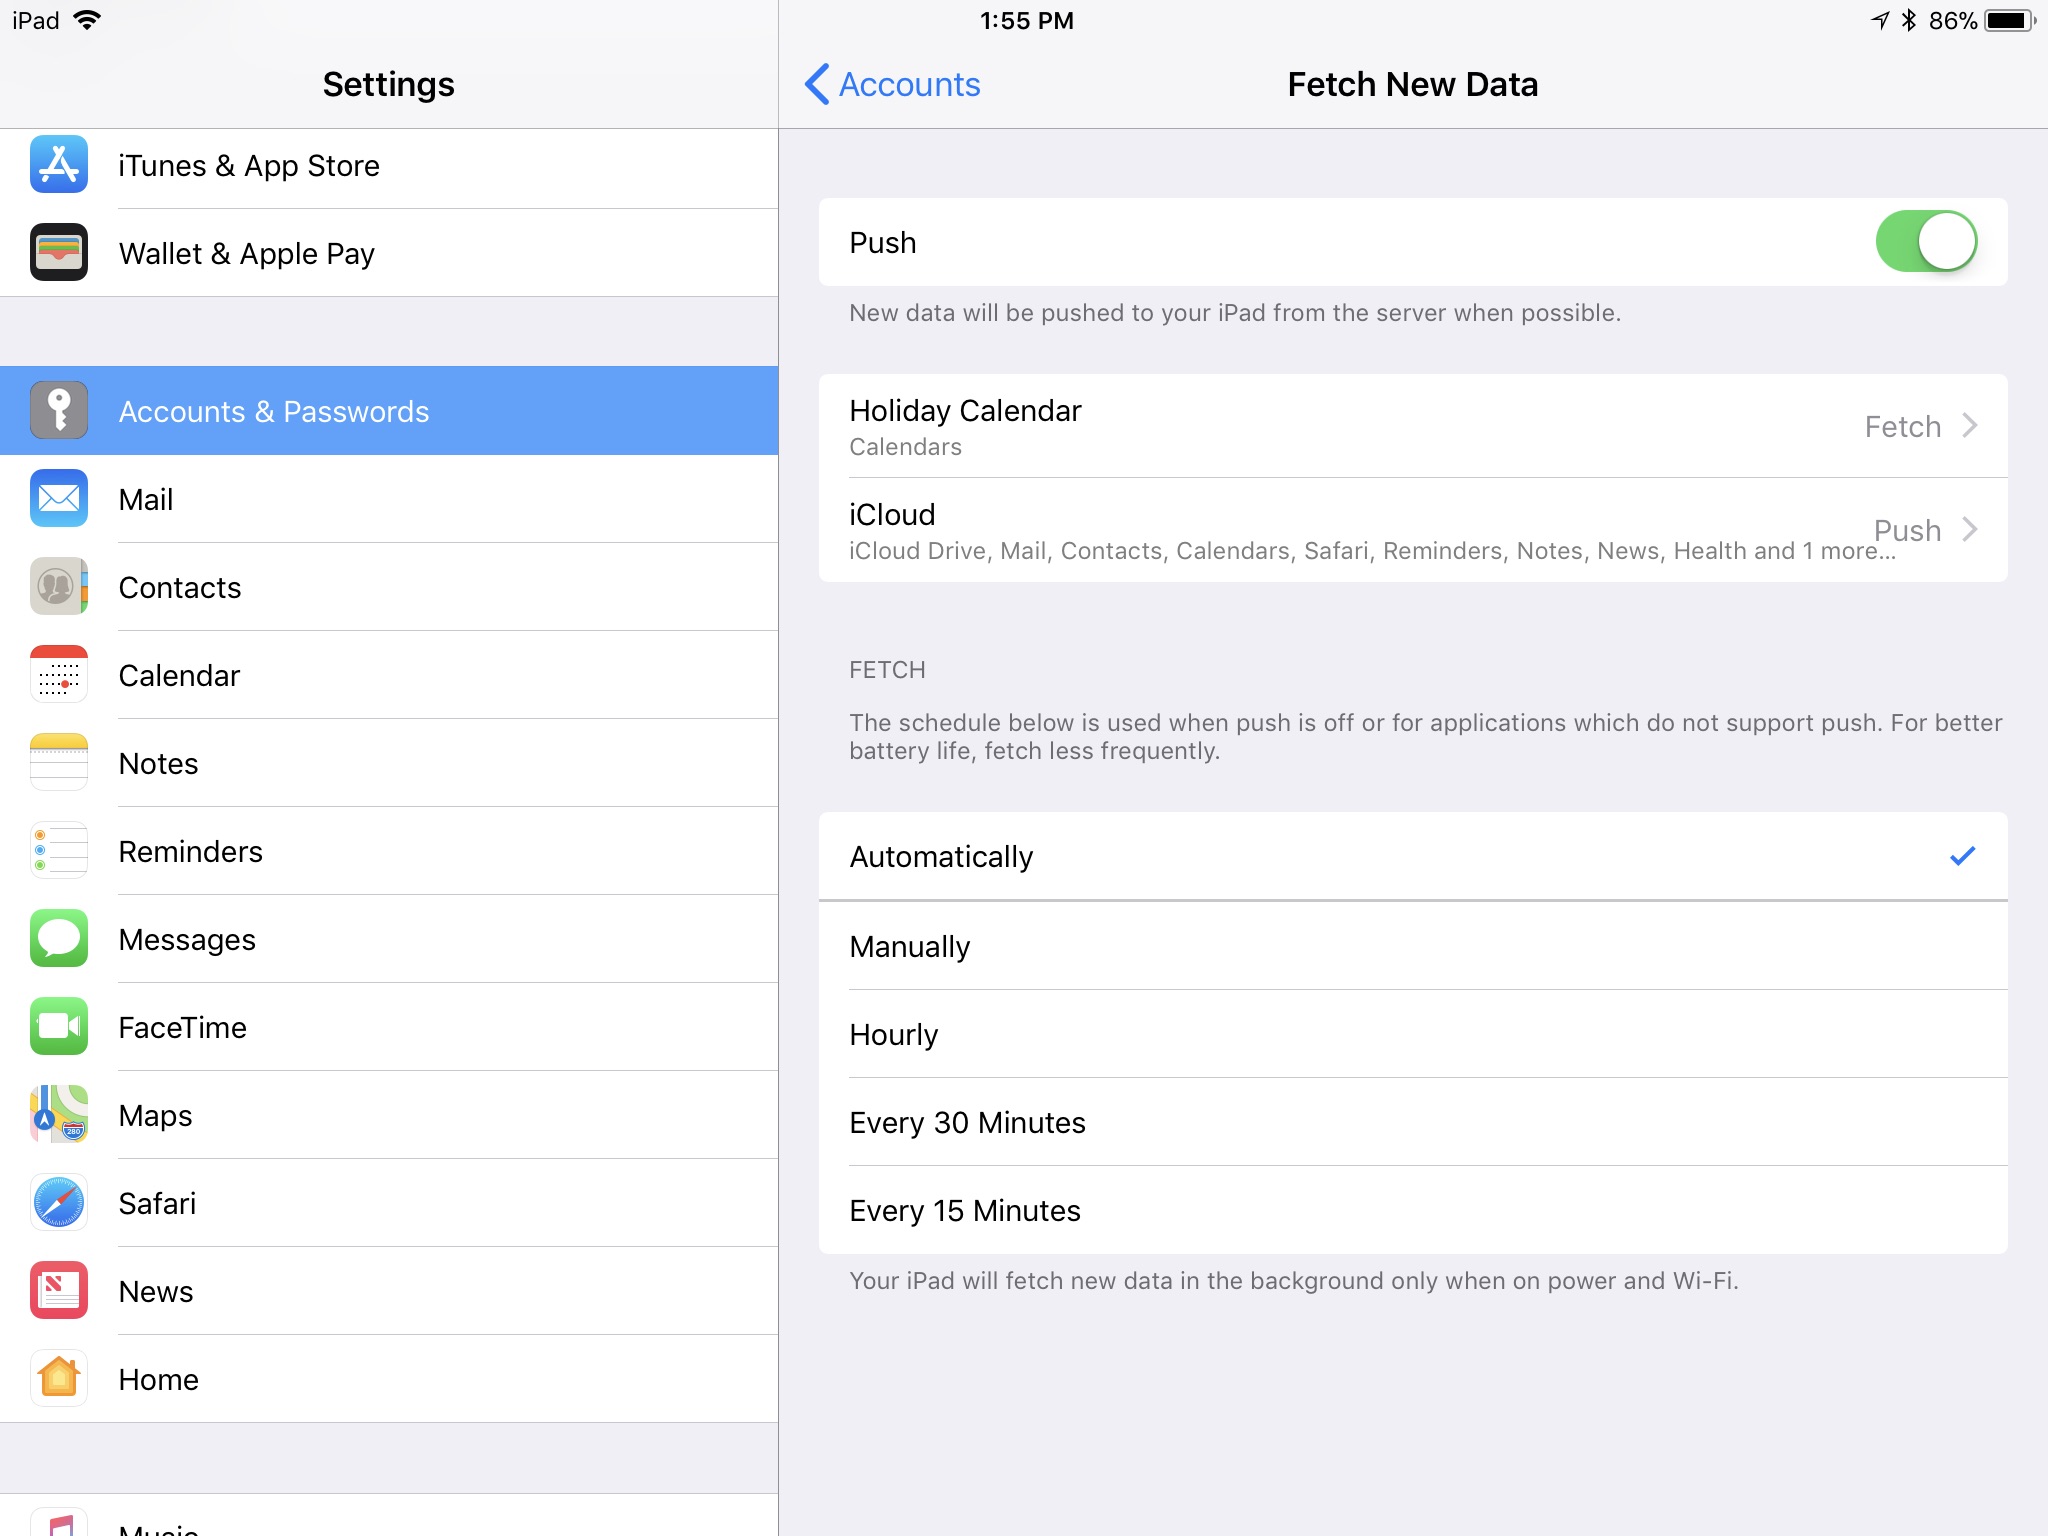Open Messages settings row
This screenshot has width=2048, height=1536.
[389, 939]
